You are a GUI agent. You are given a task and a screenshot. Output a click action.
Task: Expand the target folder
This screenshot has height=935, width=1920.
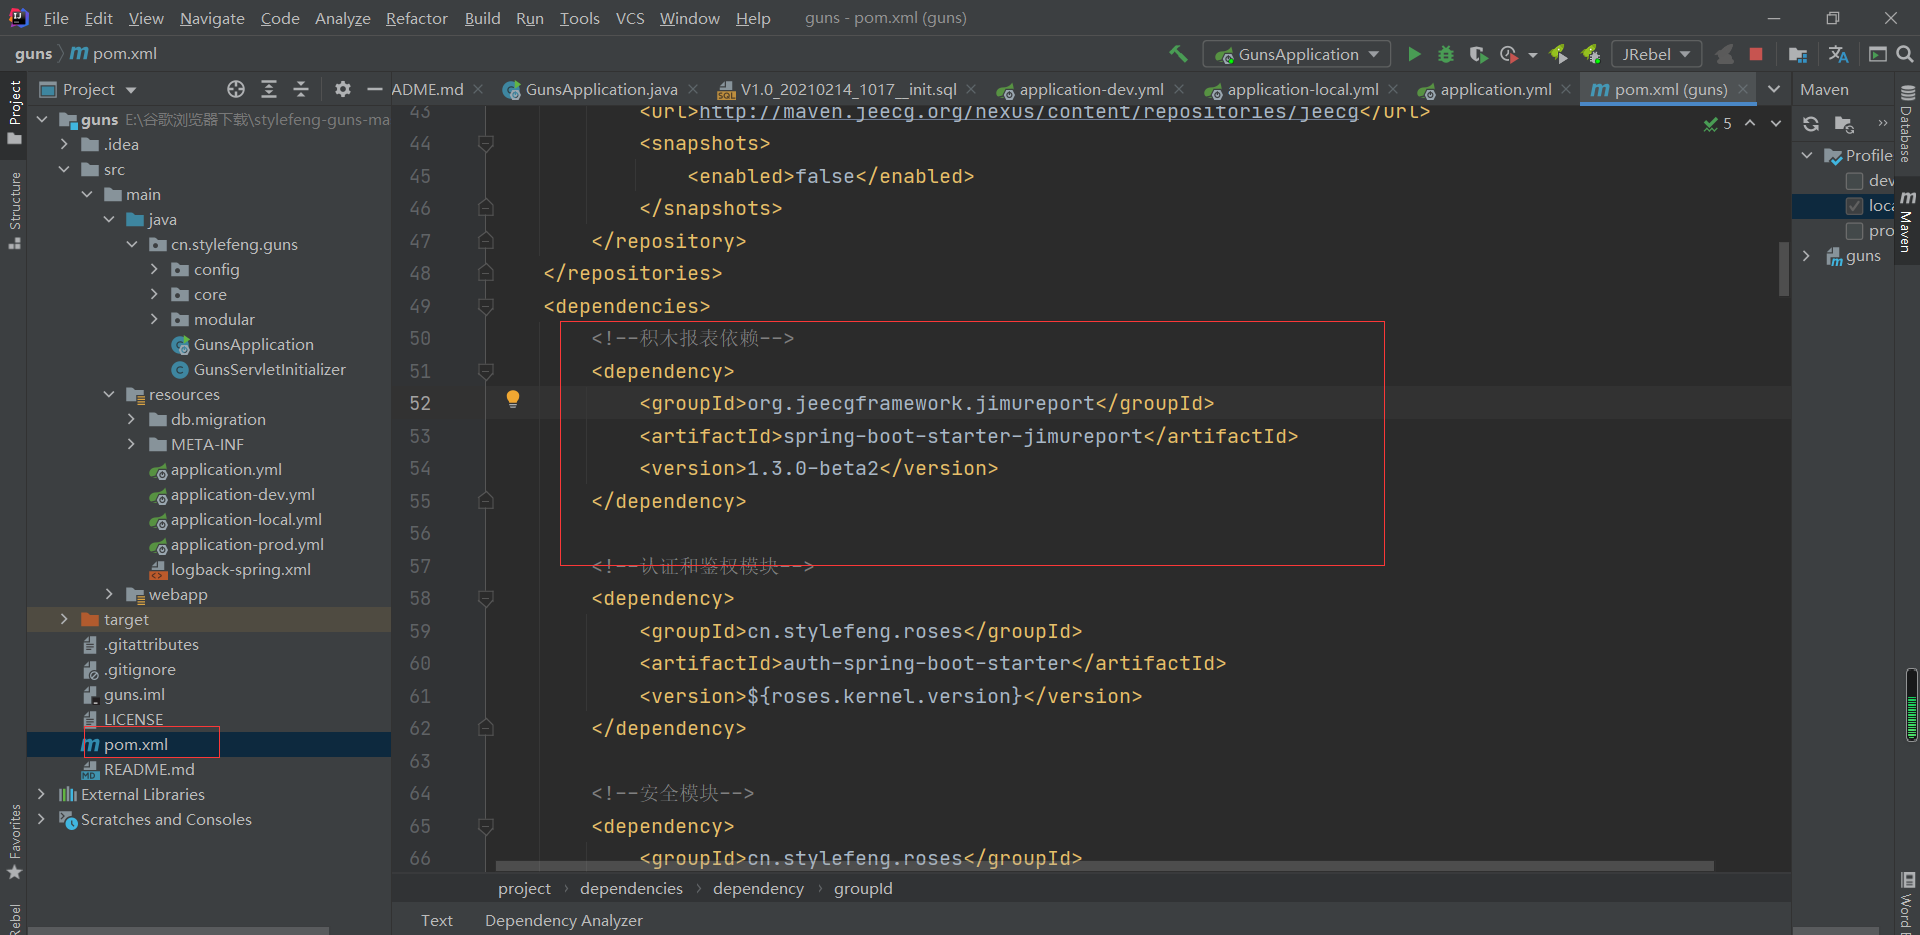(x=65, y=619)
